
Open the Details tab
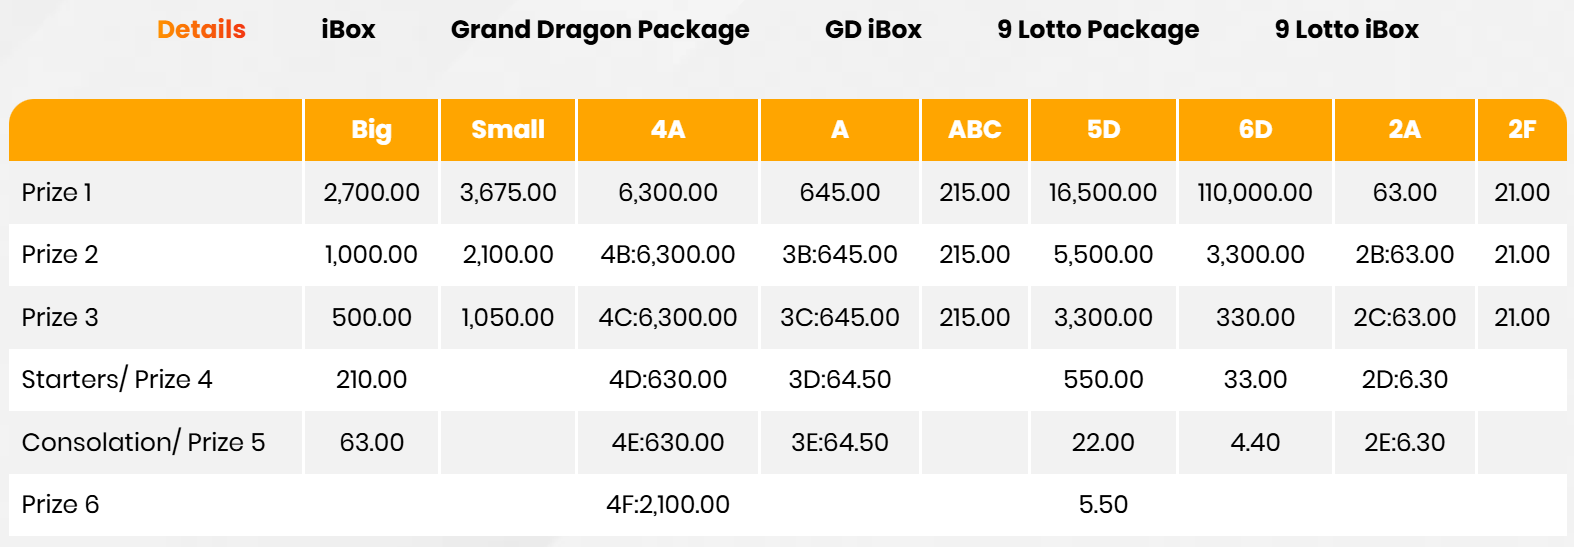pos(201,30)
